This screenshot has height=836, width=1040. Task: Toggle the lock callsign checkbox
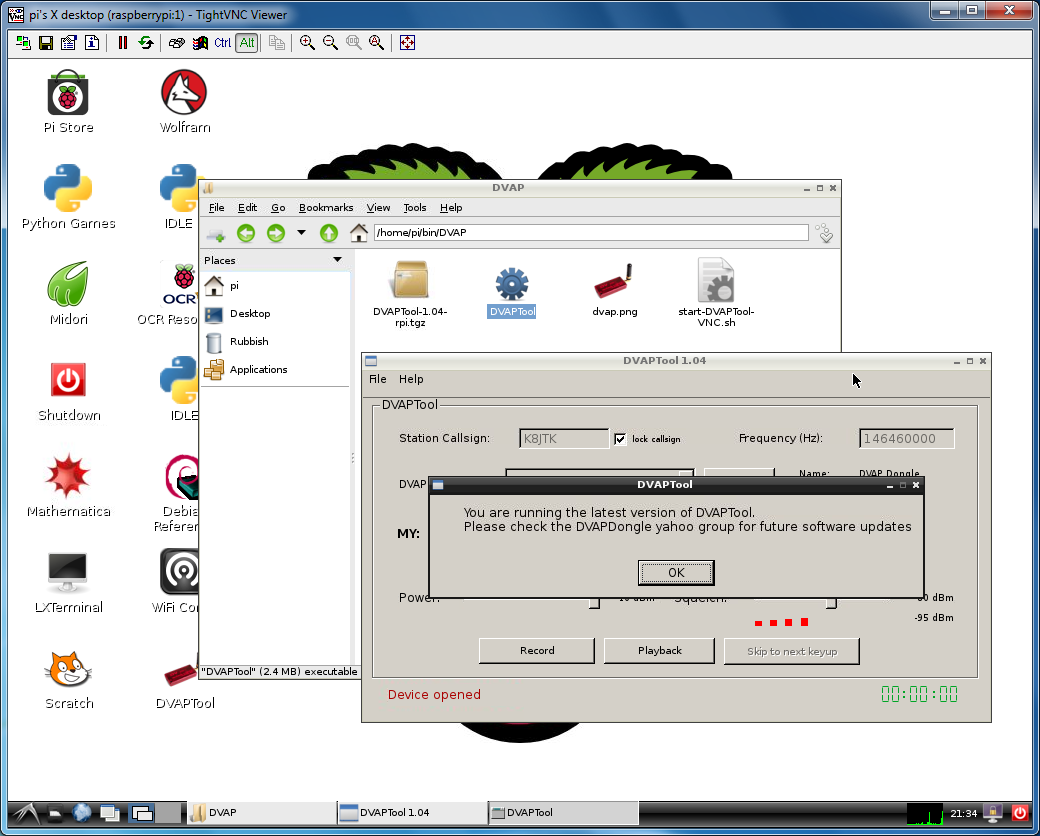[x=620, y=439]
